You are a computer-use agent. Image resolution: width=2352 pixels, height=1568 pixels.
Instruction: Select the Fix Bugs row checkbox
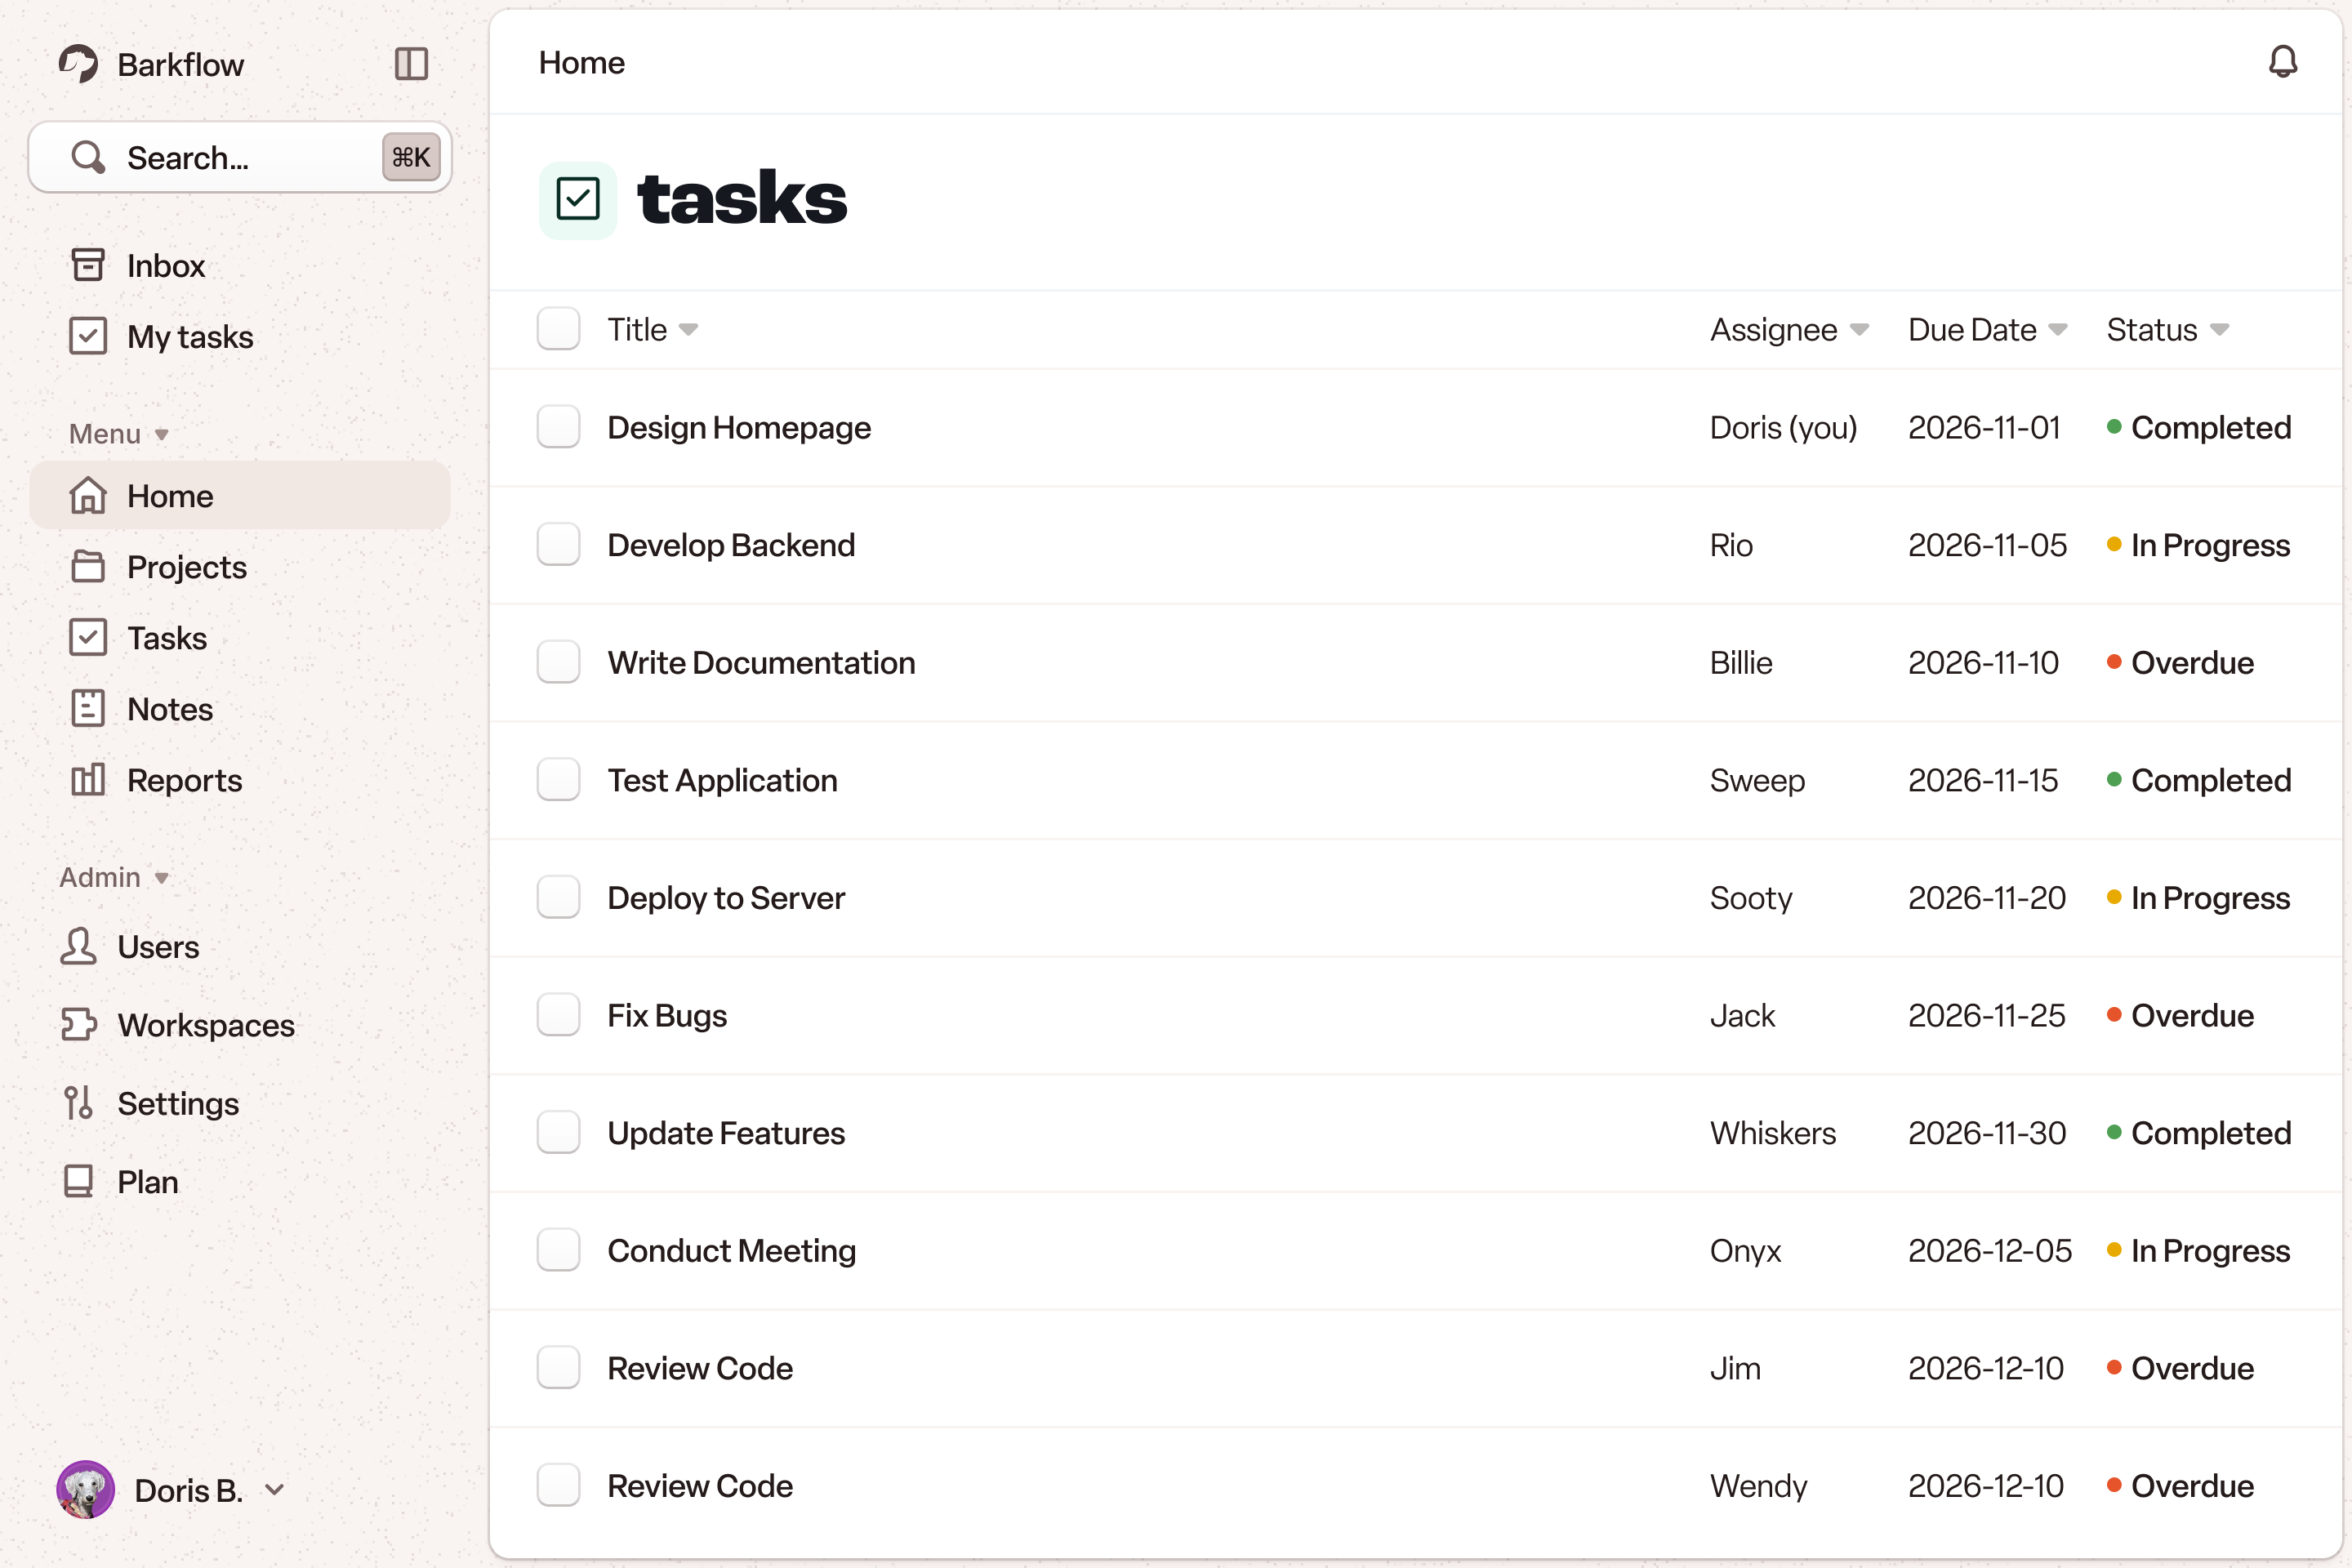point(558,1015)
